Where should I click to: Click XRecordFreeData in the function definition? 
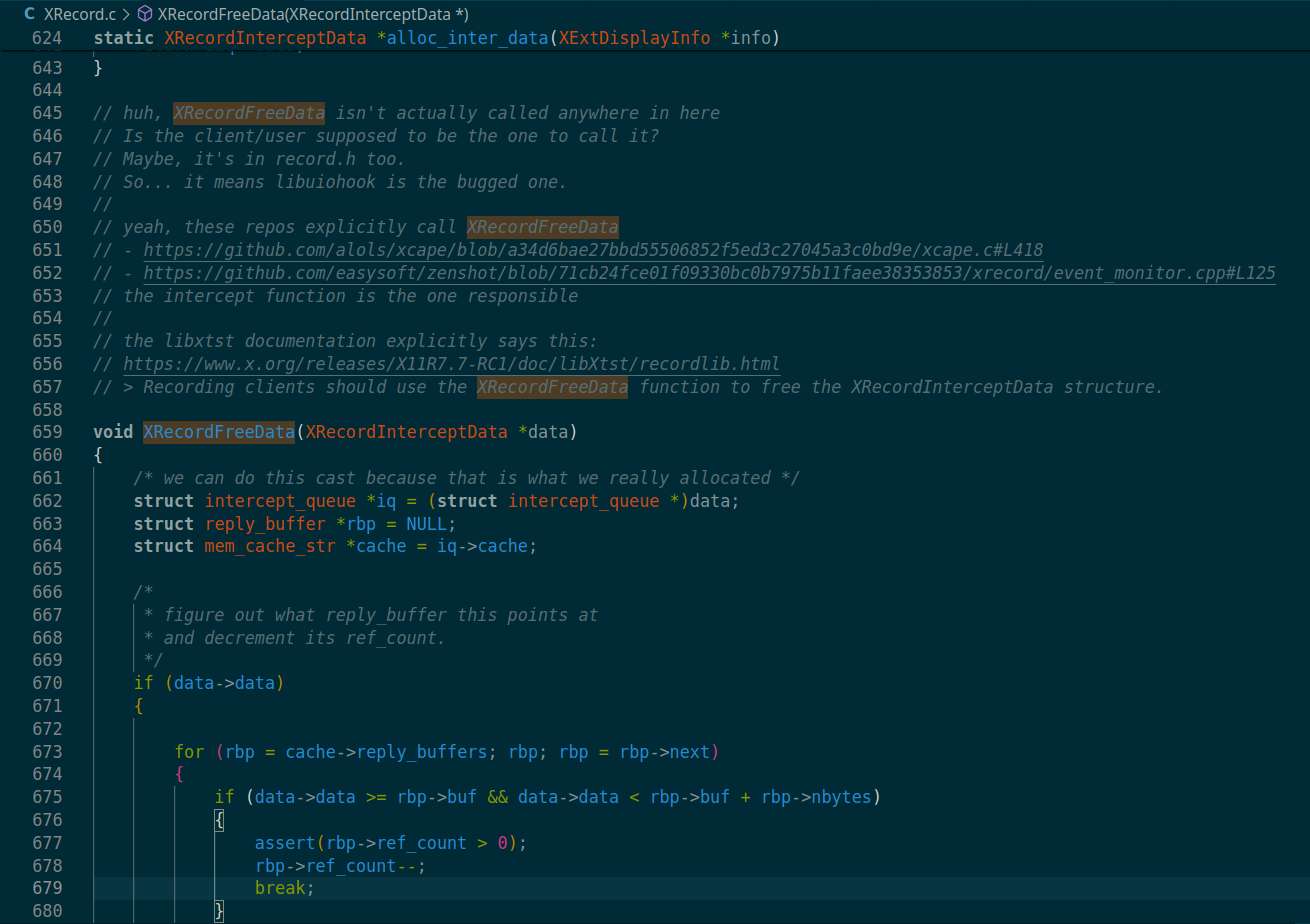point(219,432)
